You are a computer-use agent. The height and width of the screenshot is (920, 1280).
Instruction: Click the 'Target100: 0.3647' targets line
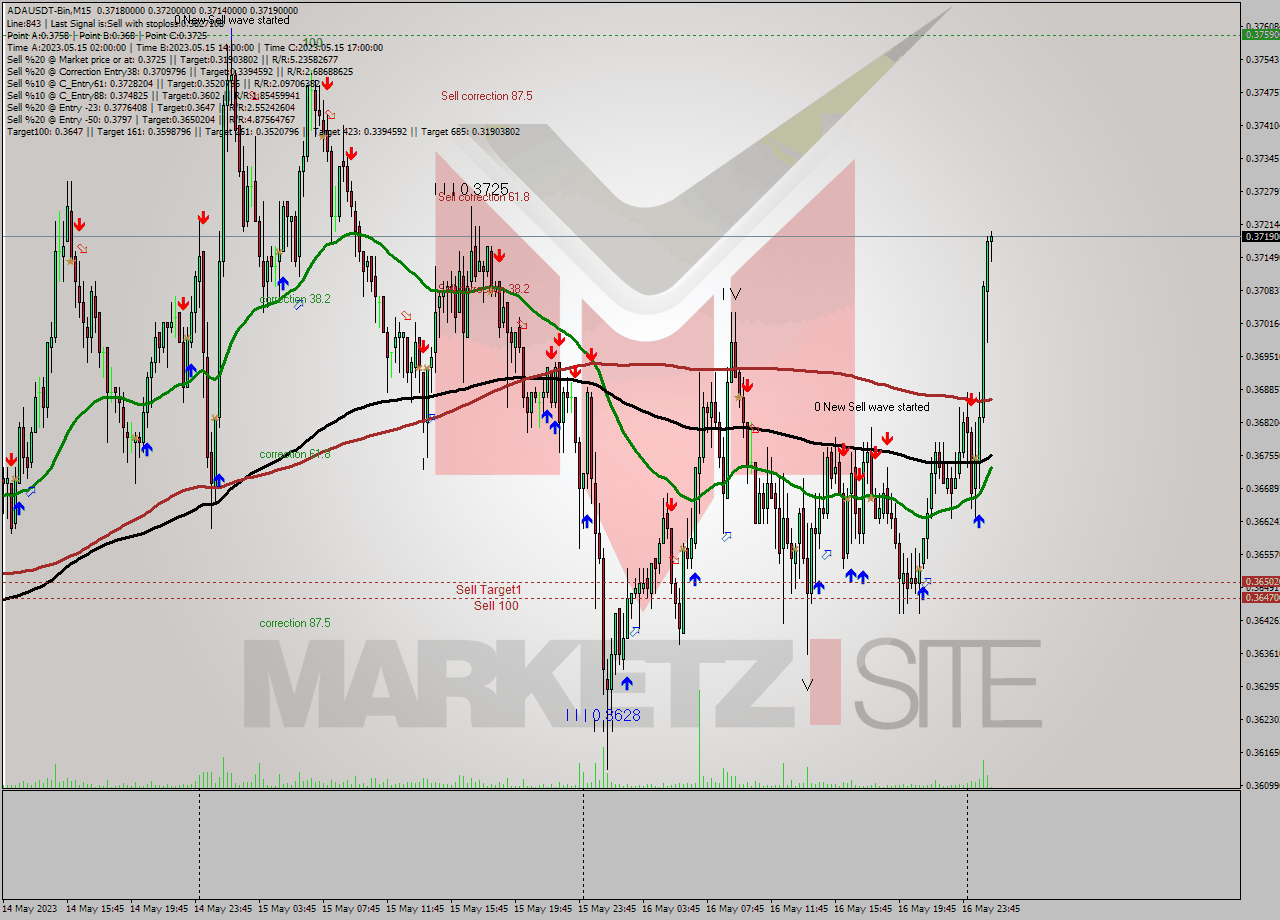coord(263,131)
